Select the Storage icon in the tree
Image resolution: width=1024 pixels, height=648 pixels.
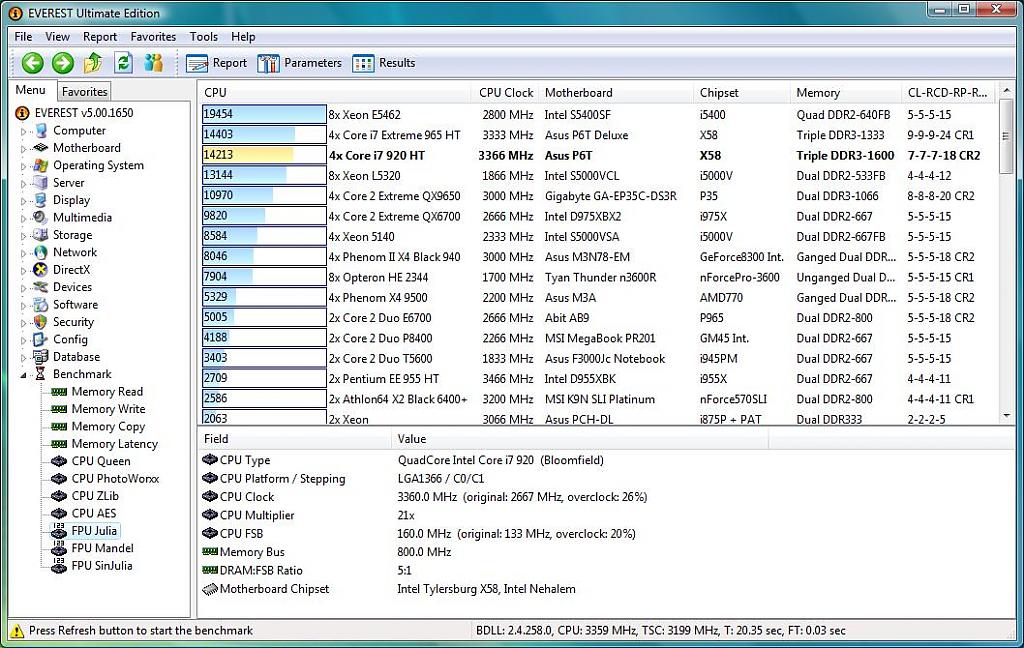pos(40,235)
